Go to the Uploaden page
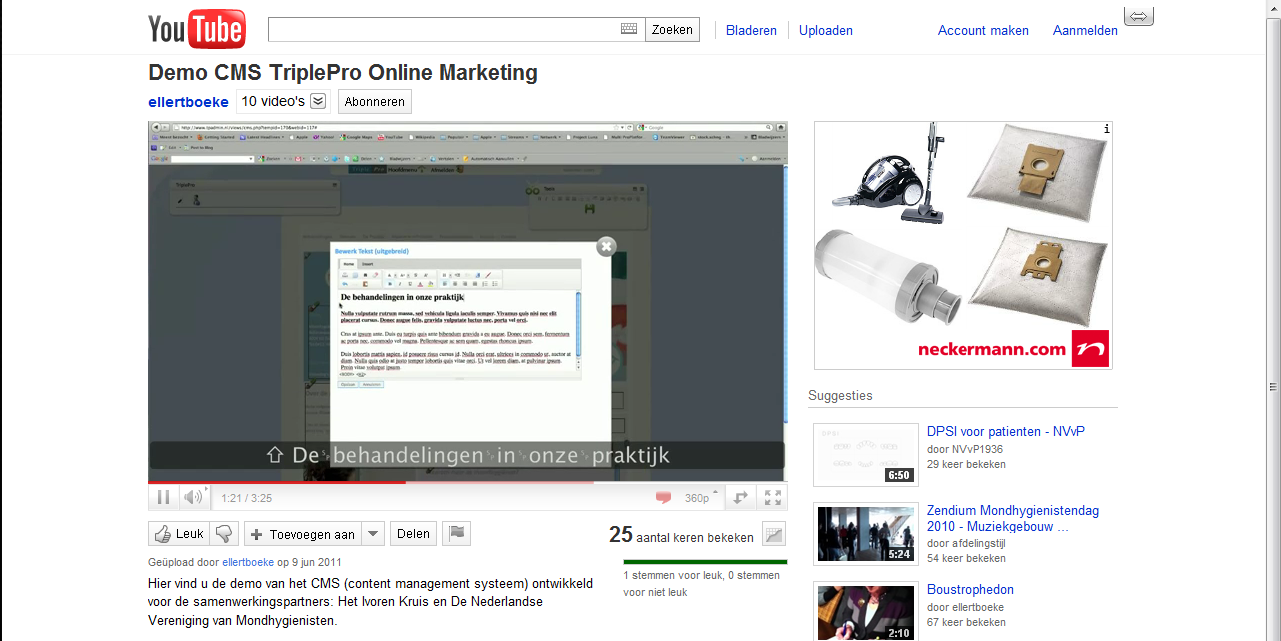The height and width of the screenshot is (641, 1281). [x=825, y=30]
